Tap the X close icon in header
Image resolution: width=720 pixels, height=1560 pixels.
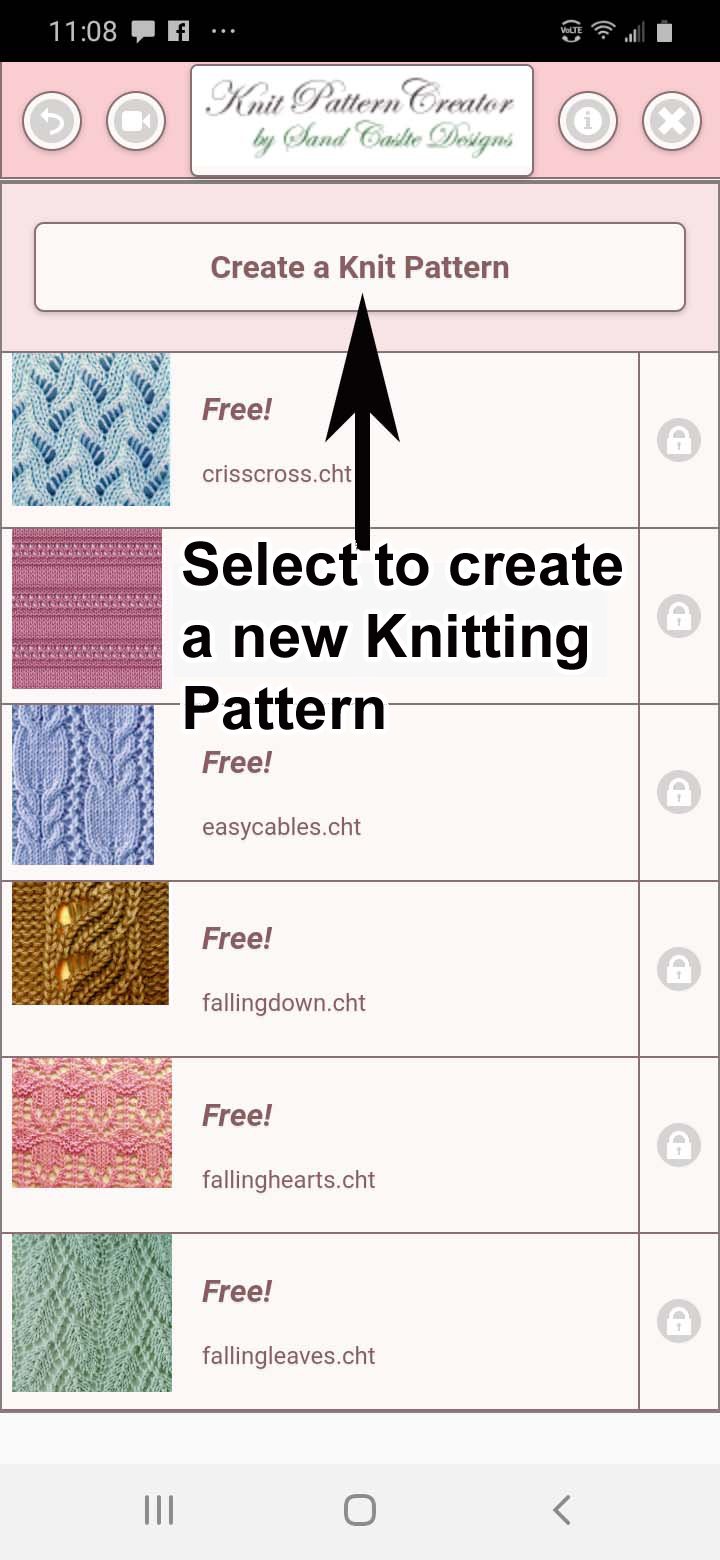pos(671,122)
